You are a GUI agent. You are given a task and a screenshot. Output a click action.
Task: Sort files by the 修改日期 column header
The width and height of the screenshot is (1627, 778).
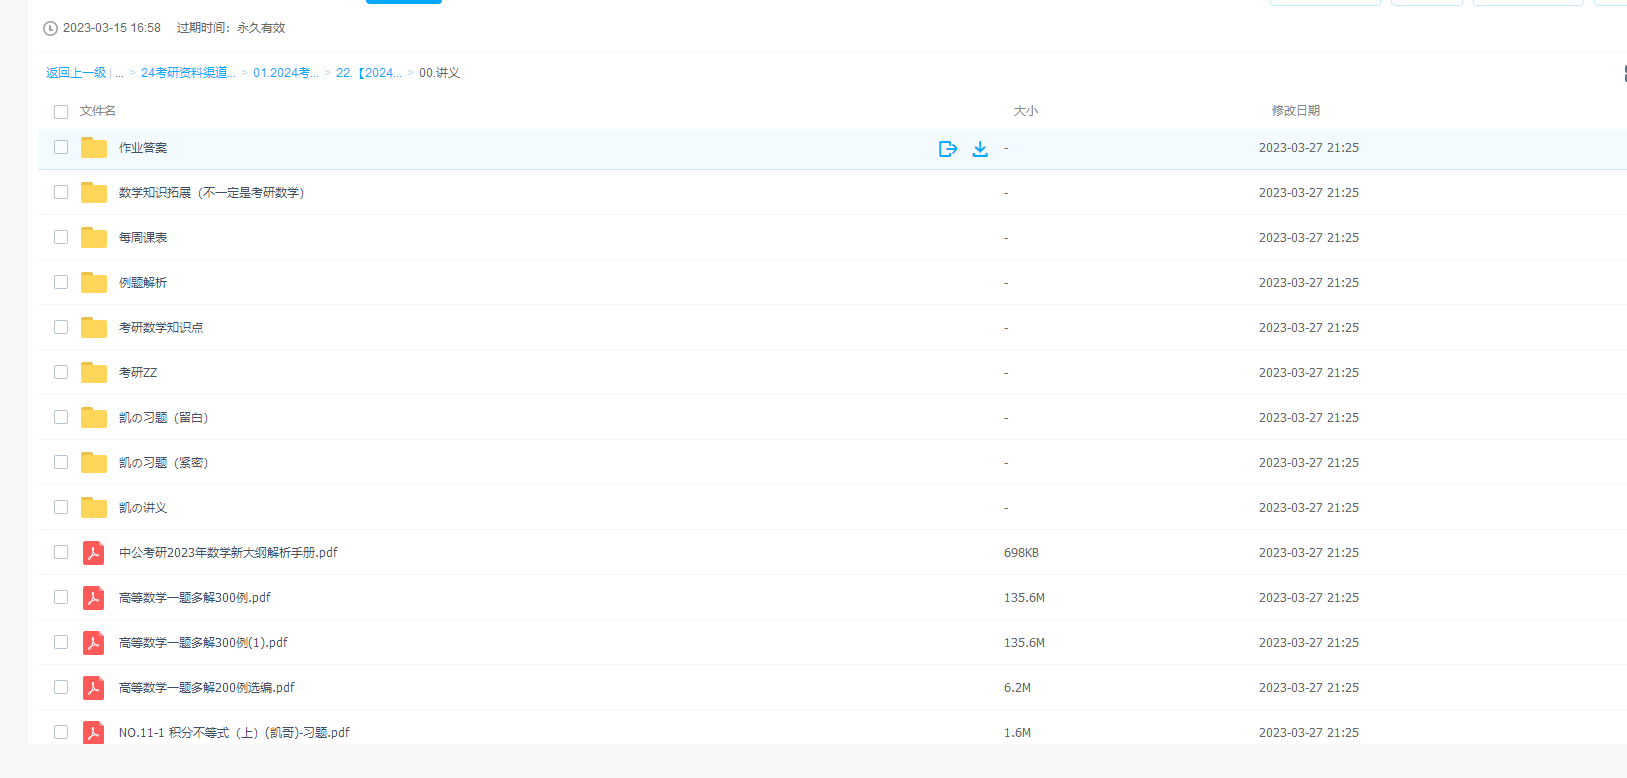[x=1295, y=111]
